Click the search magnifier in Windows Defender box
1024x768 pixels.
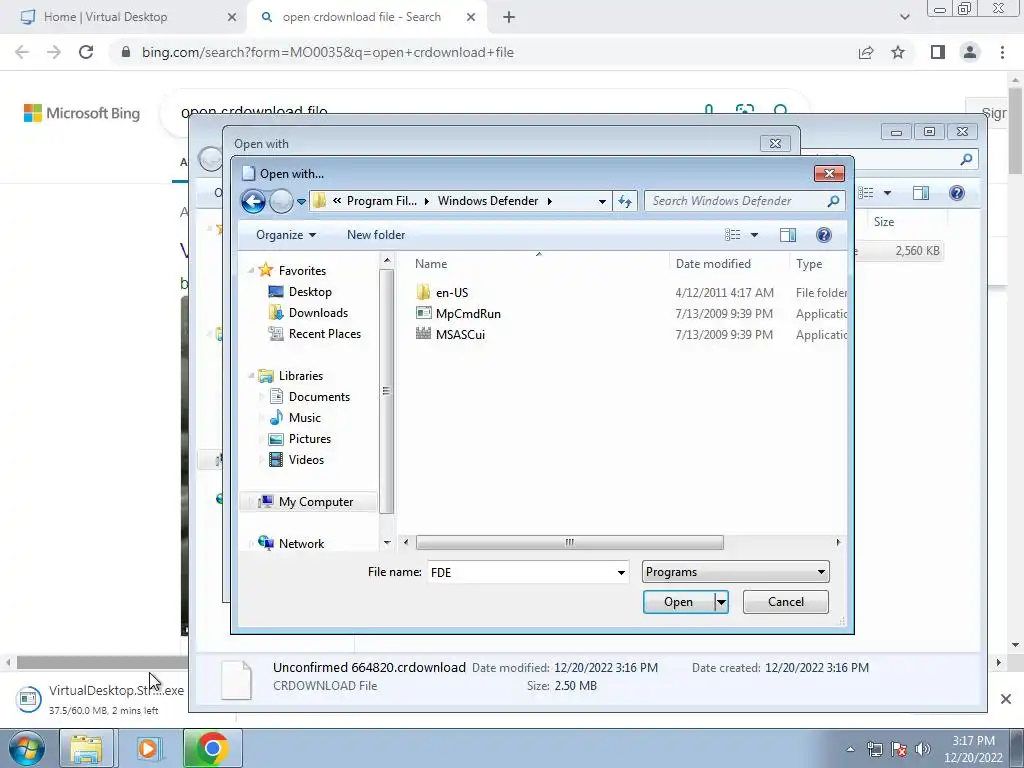[x=833, y=201]
